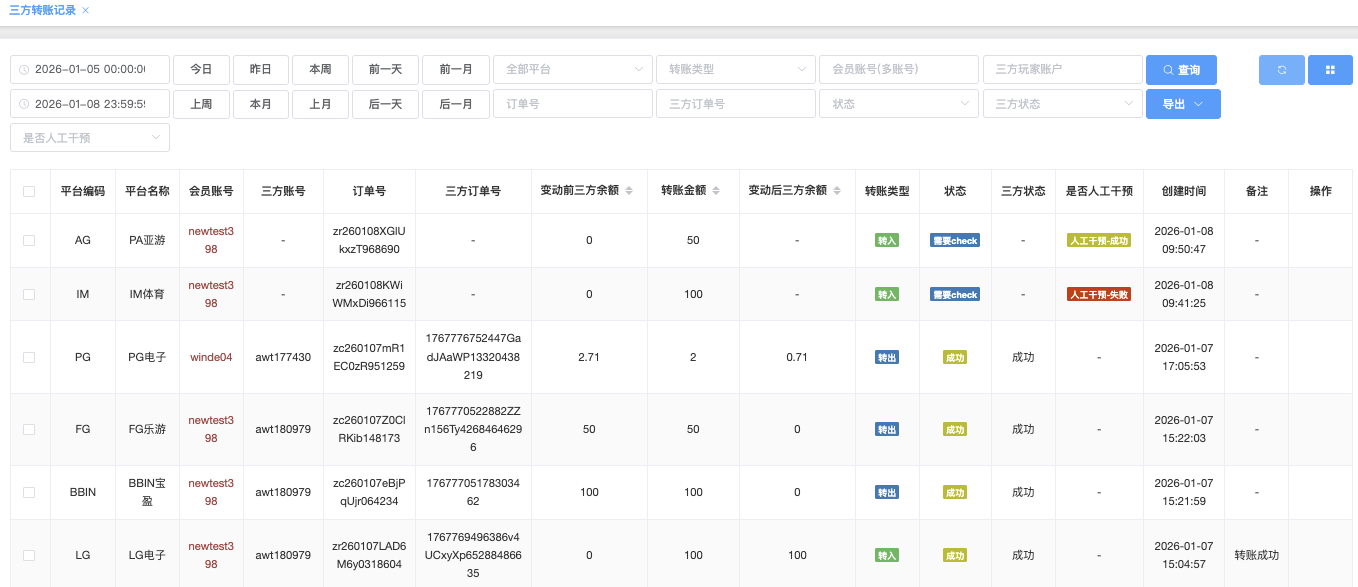Image resolution: width=1358 pixels, height=587 pixels.
Task: Sort by 变动后三方余额 column arrows
Action: pos(837,191)
